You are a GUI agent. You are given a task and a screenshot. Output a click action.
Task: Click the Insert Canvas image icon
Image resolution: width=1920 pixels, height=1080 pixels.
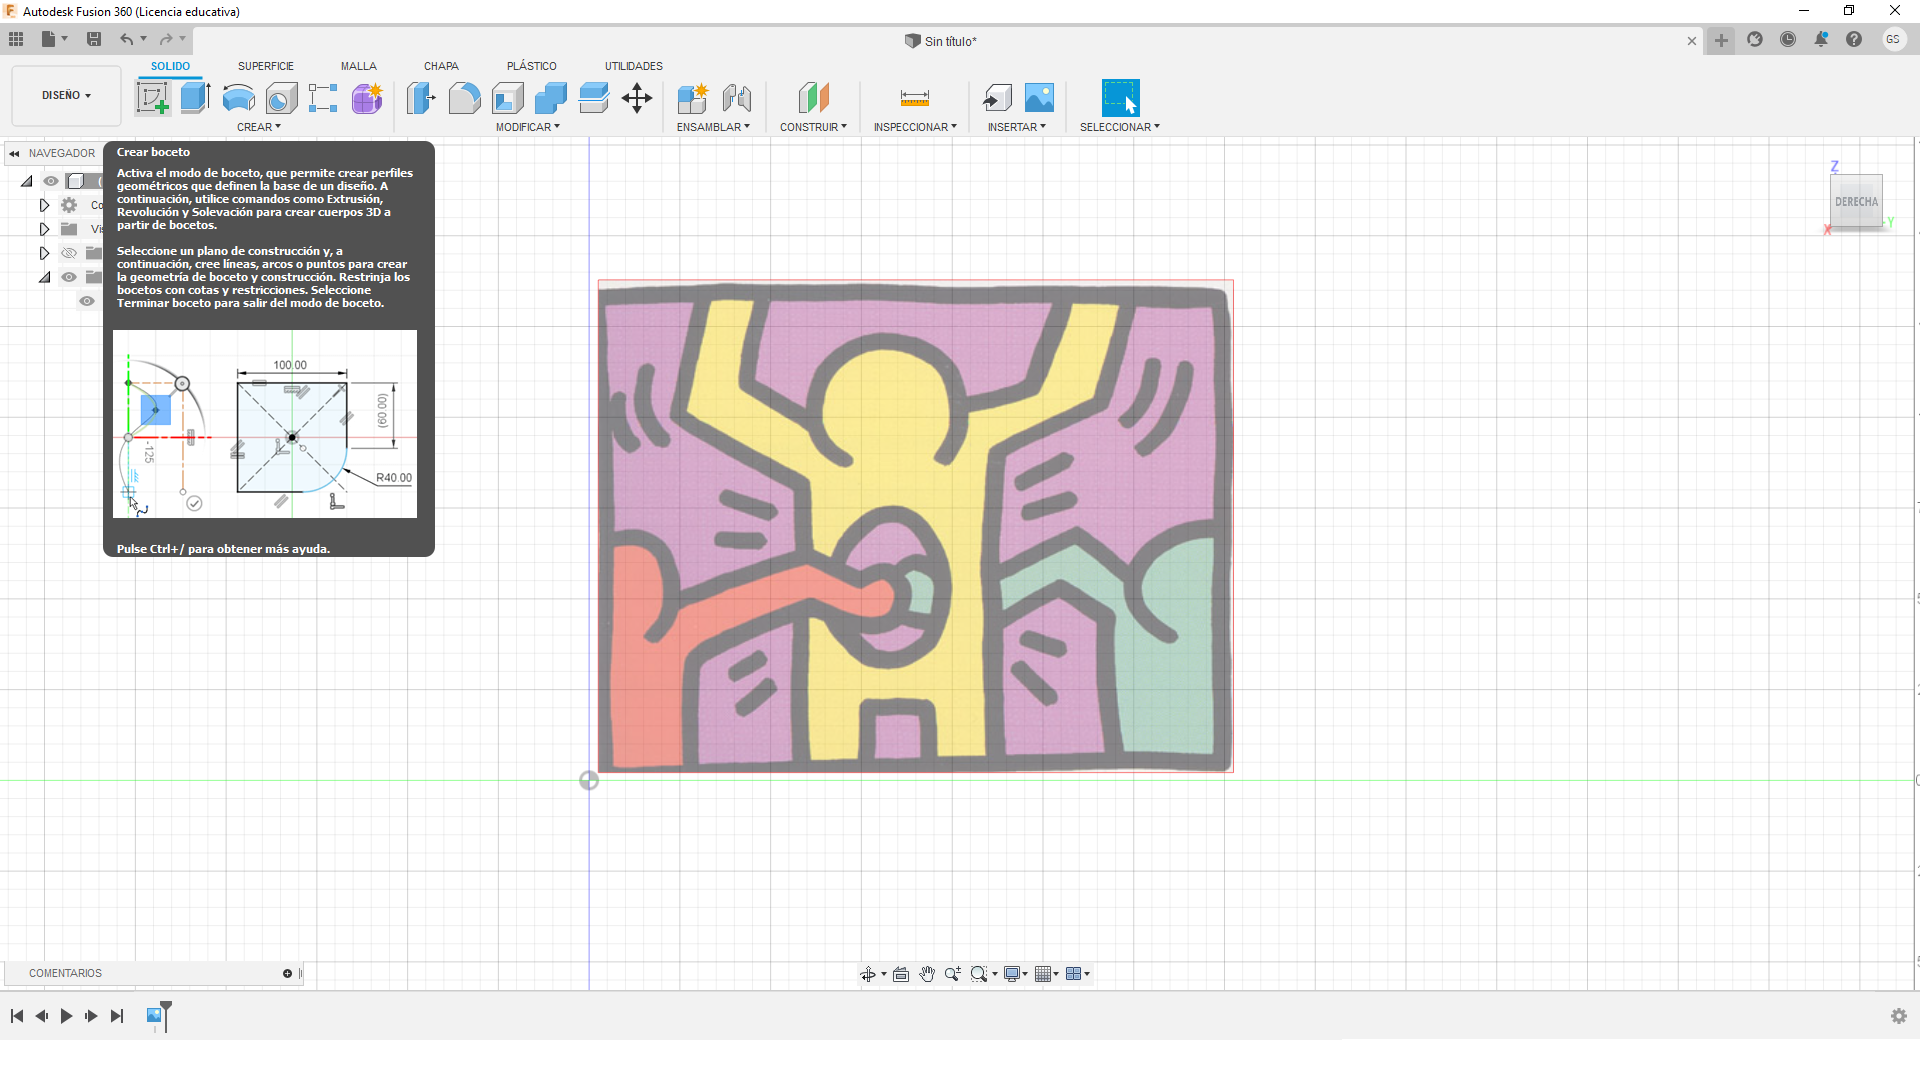[1040, 98]
